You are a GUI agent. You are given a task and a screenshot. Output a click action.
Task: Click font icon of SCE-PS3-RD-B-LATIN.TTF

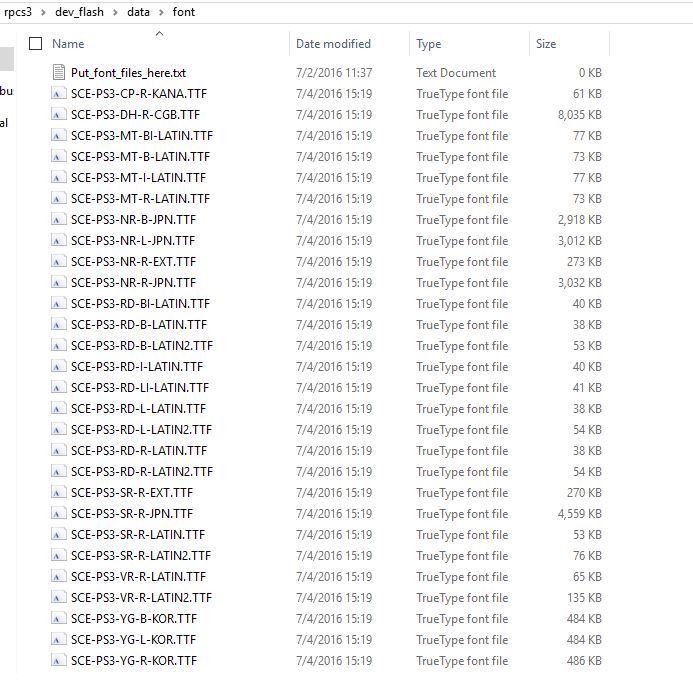click(x=58, y=324)
